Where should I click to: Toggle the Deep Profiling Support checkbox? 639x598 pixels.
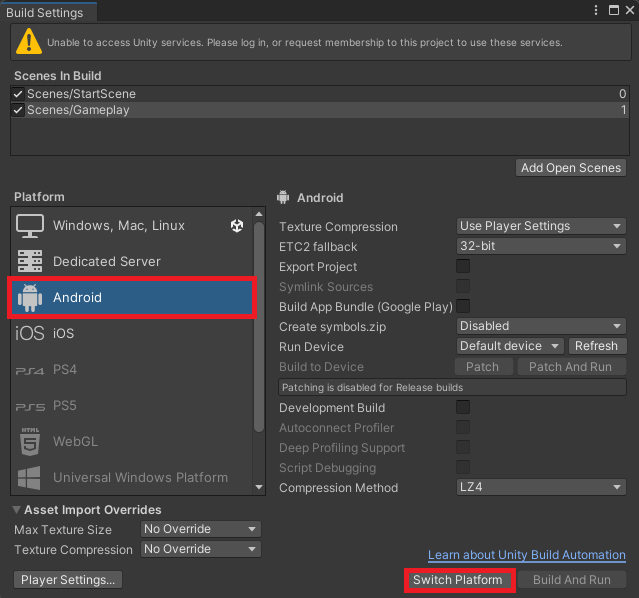(x=463, y=447)
